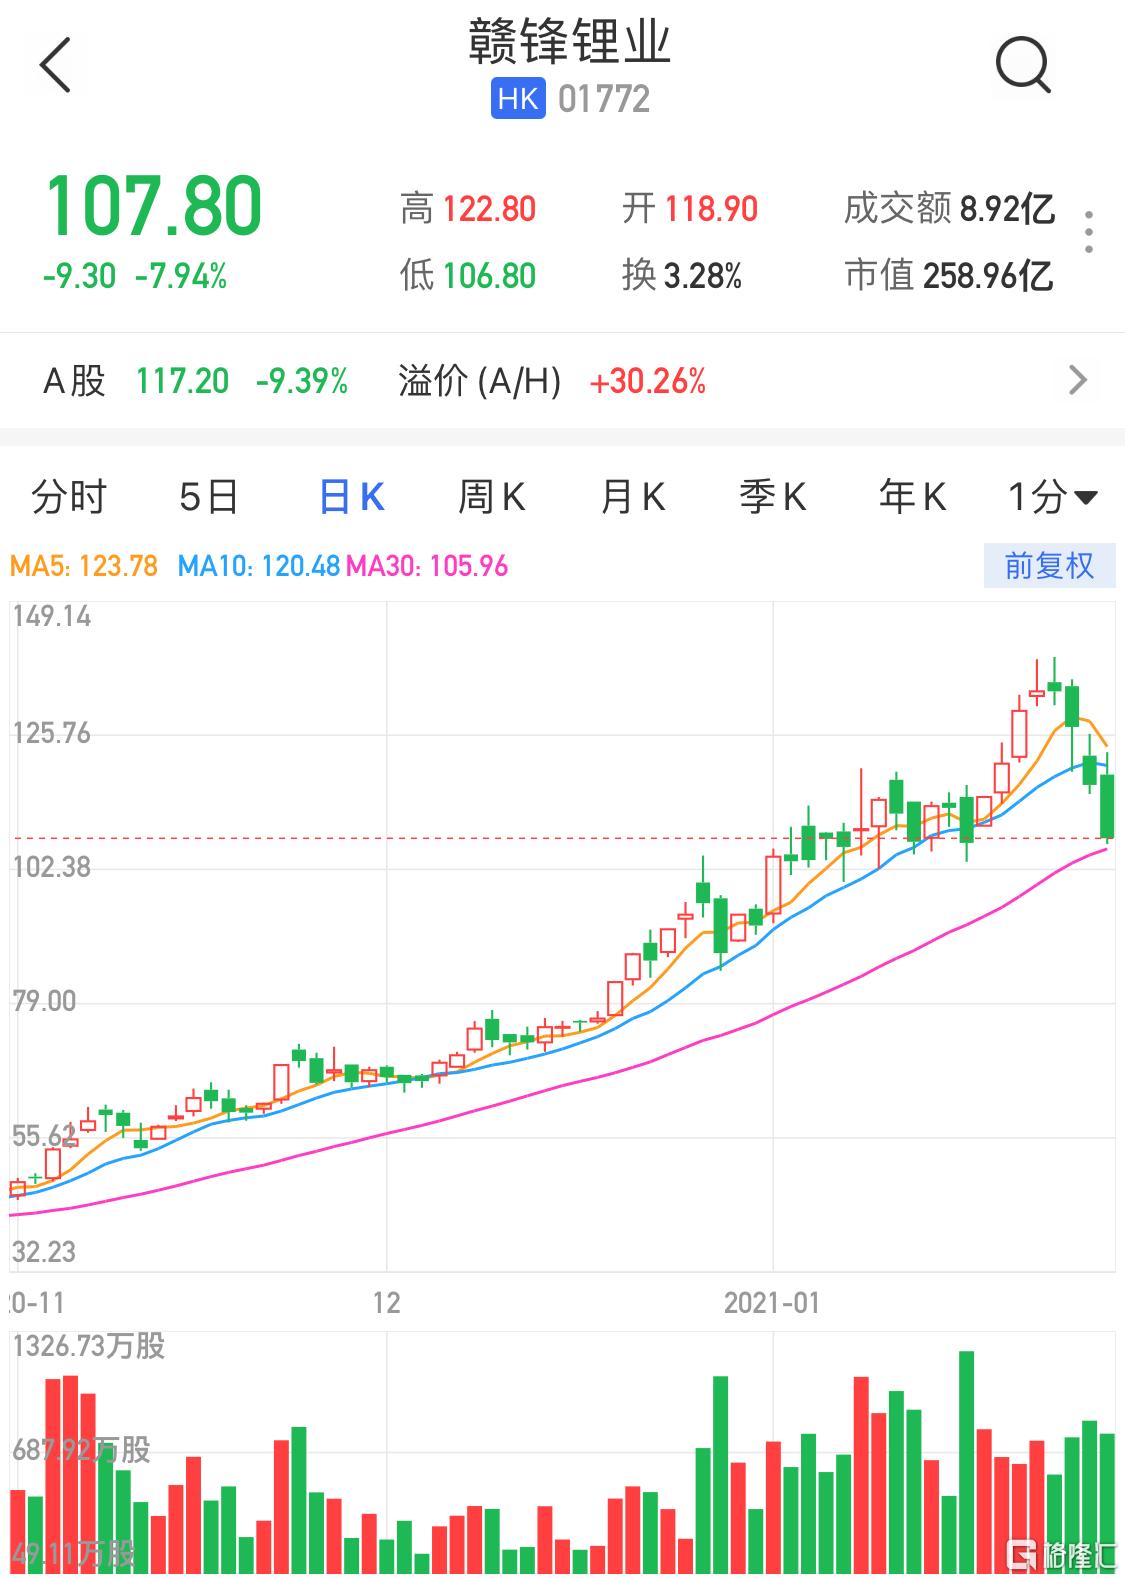Tap the current price 107.80
The width and height of the screenshot is (1125, 1579).
point(154,206)
